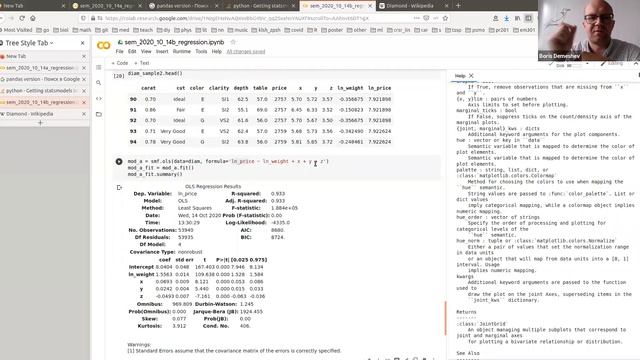Open the Colab logo home link
640x360 pixels.
(x=104, y=46)
